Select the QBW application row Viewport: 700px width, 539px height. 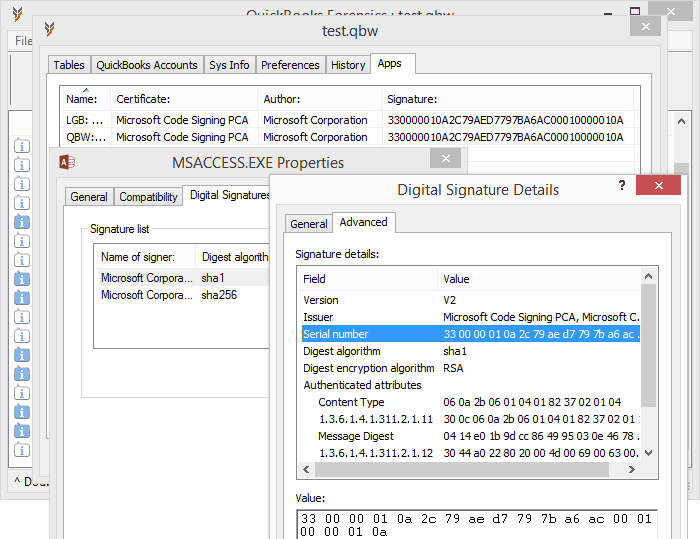tap(347, 137)
